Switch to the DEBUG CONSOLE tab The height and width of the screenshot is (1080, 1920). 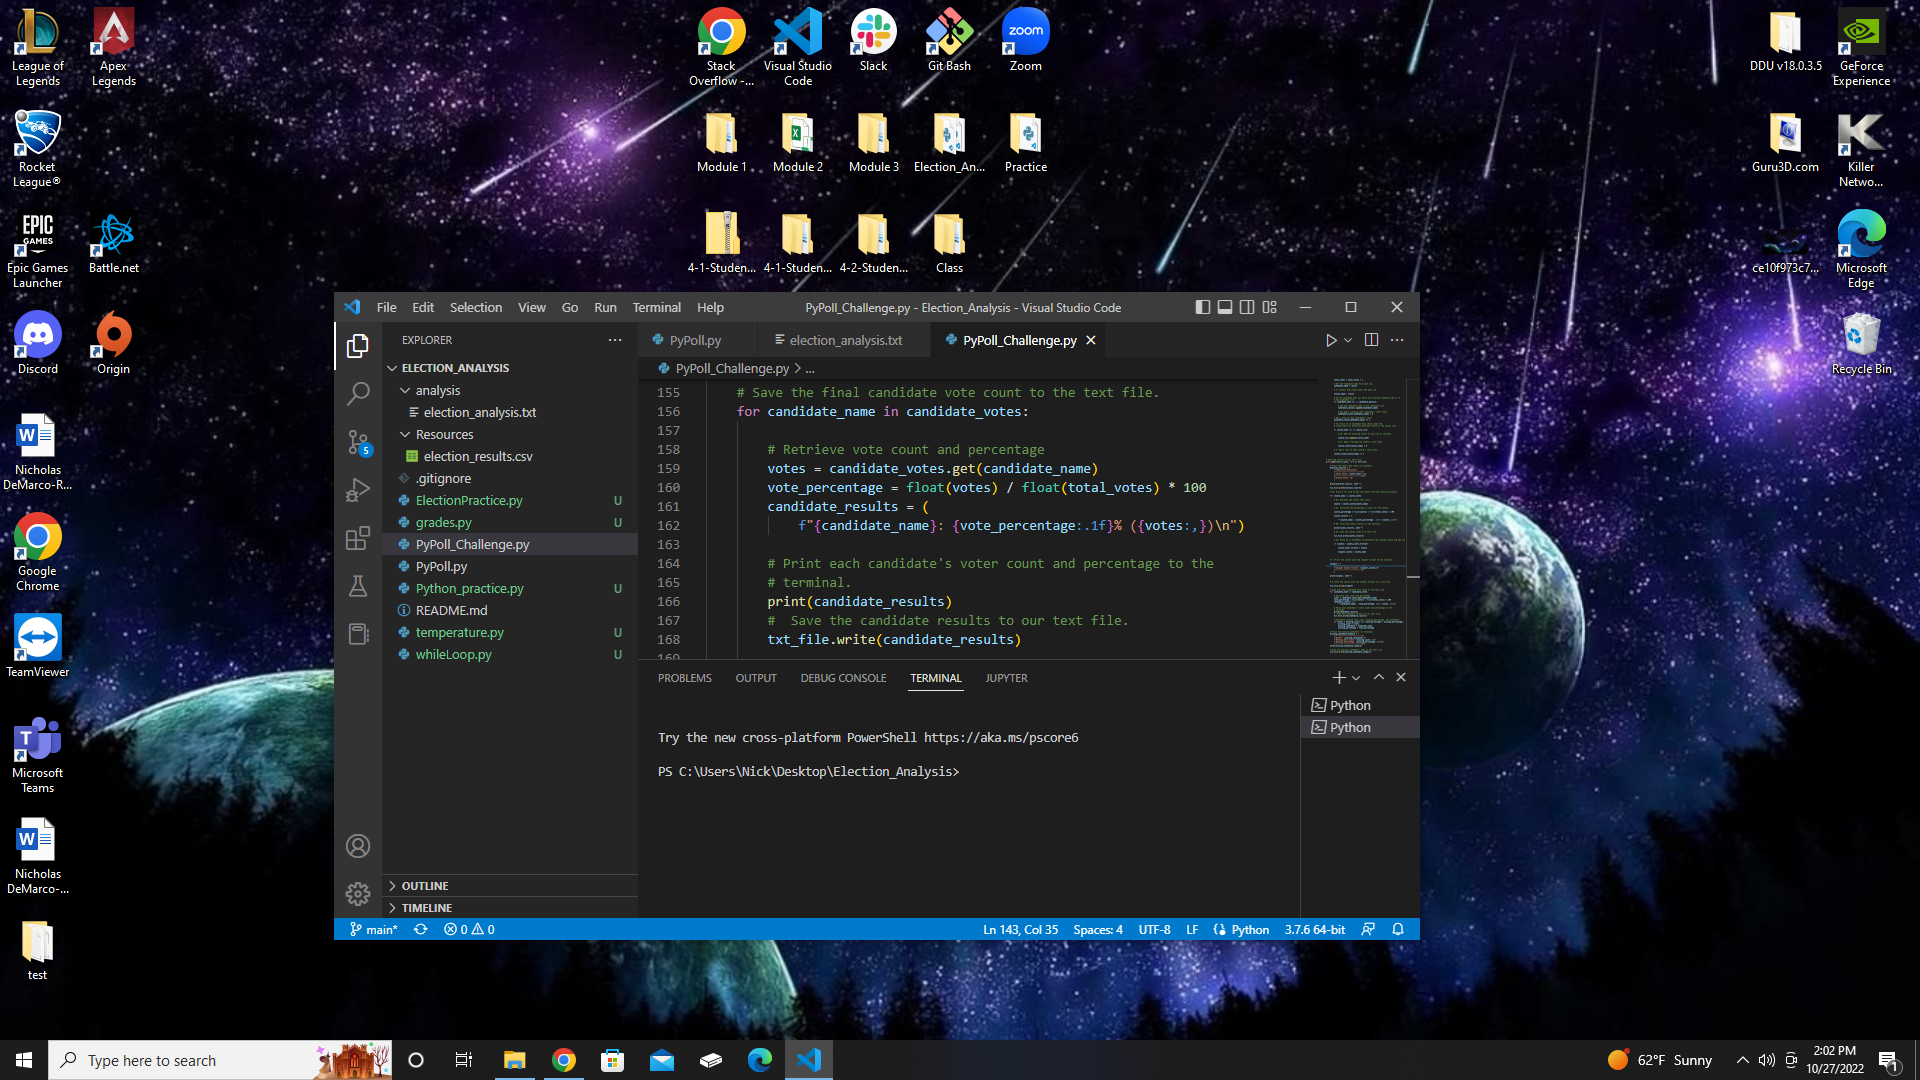click(x=843, y=678)
